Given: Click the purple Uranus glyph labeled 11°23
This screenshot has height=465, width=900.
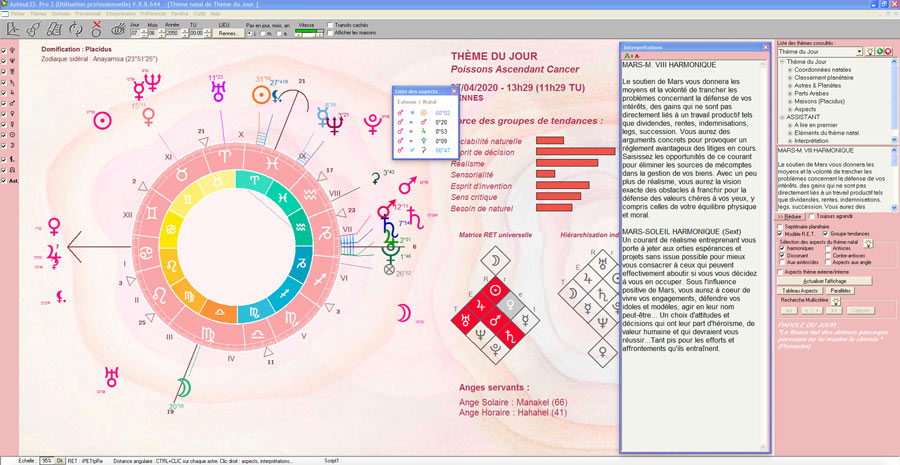Looking at the screenshot, I should pos(218,92).
